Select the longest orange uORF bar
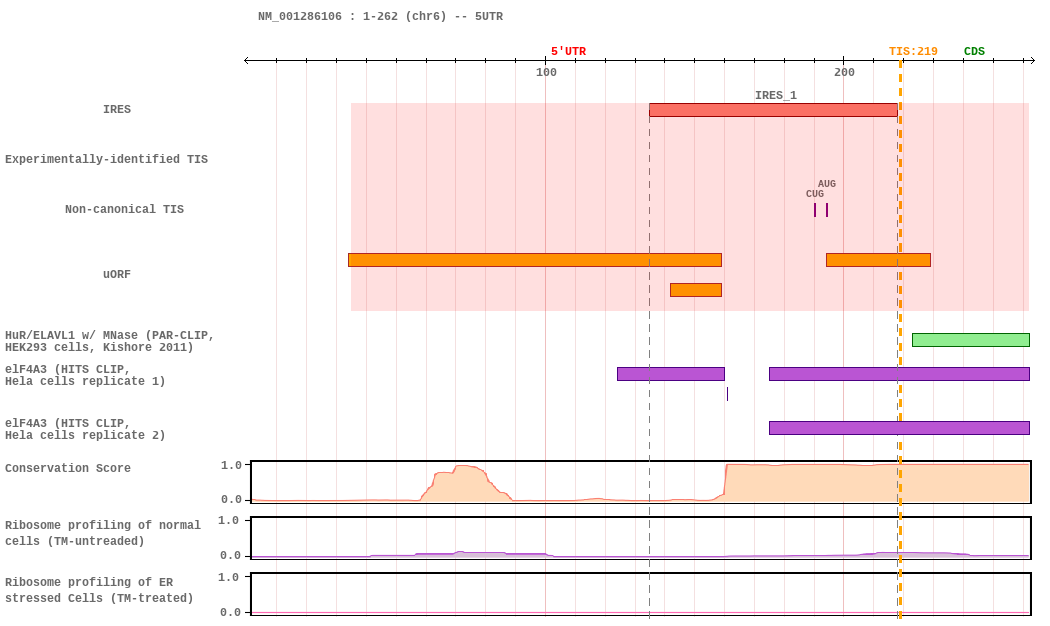This screenshot has width=1050, height=626. click(x=534, y=260)
